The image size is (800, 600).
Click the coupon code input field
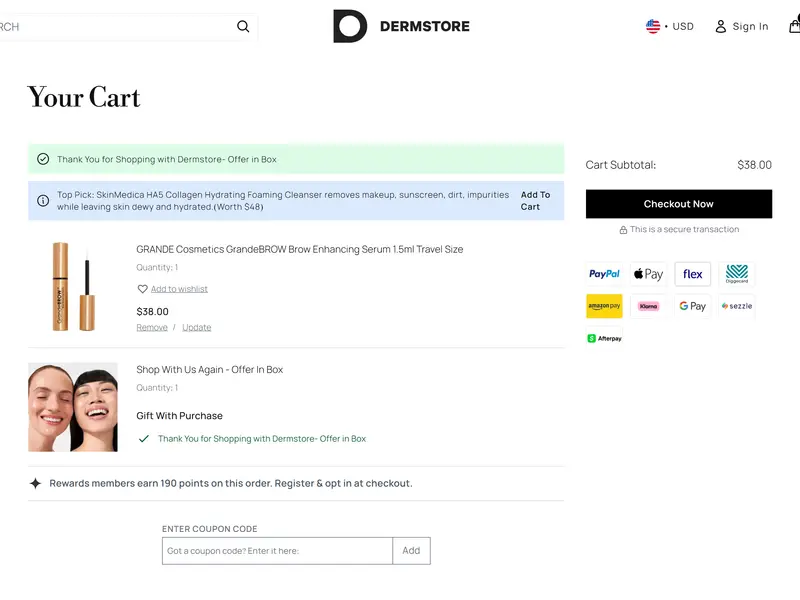277,551
